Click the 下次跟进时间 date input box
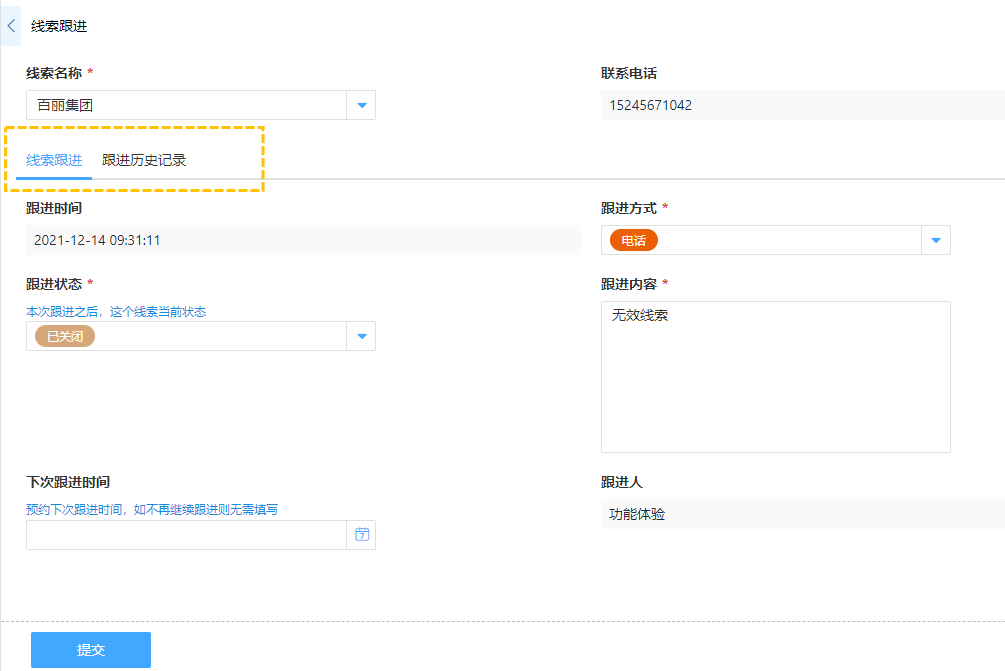Screen dimensions: 1005x671 (x=186, y=535)
